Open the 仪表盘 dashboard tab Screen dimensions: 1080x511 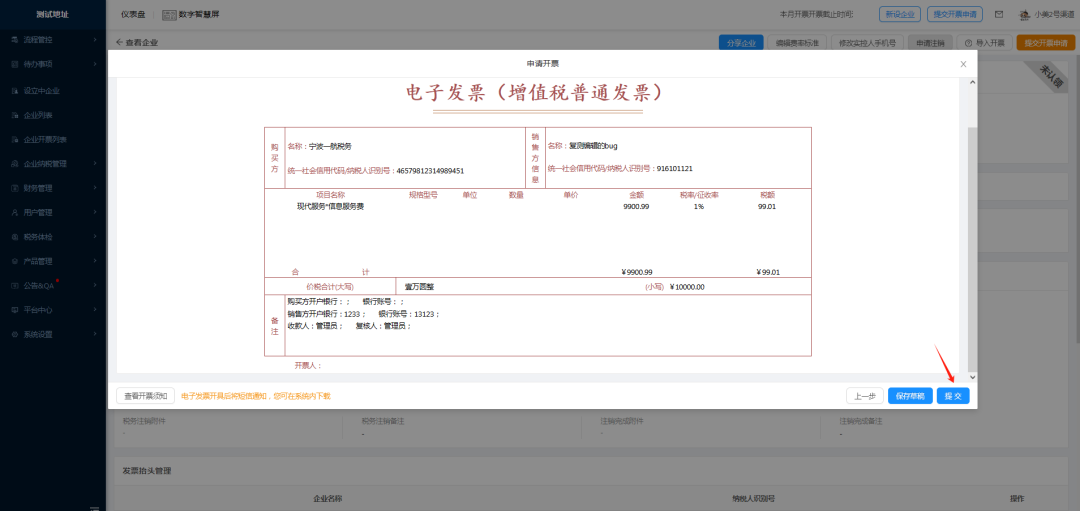[x=133, y=15]
